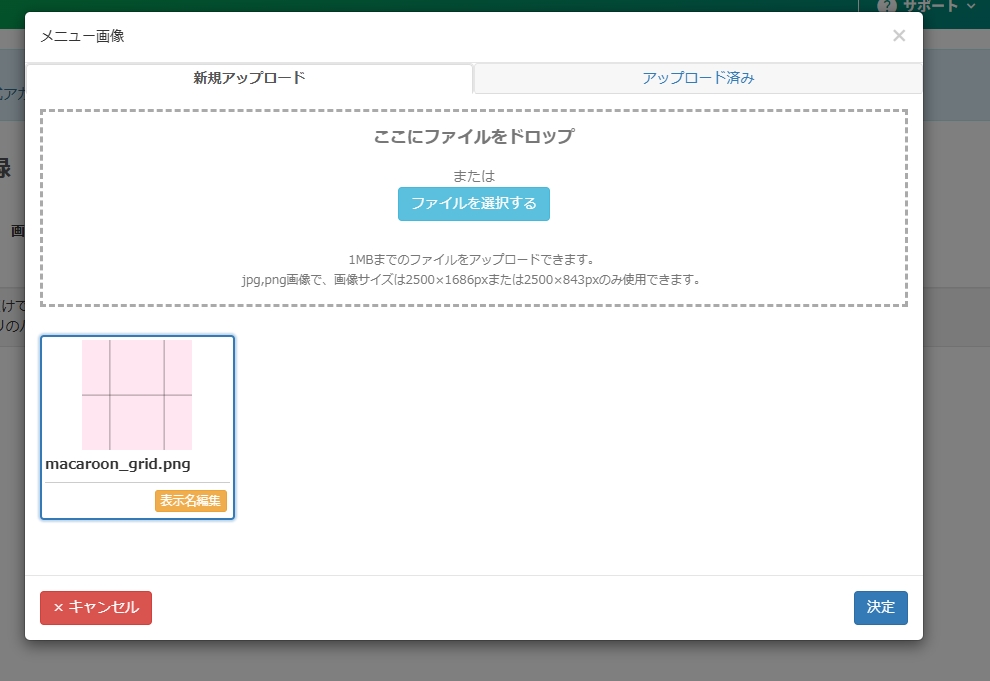Click the ファイルを選択する button
Screen dimensions: 990x681
(x=473, y=204)
